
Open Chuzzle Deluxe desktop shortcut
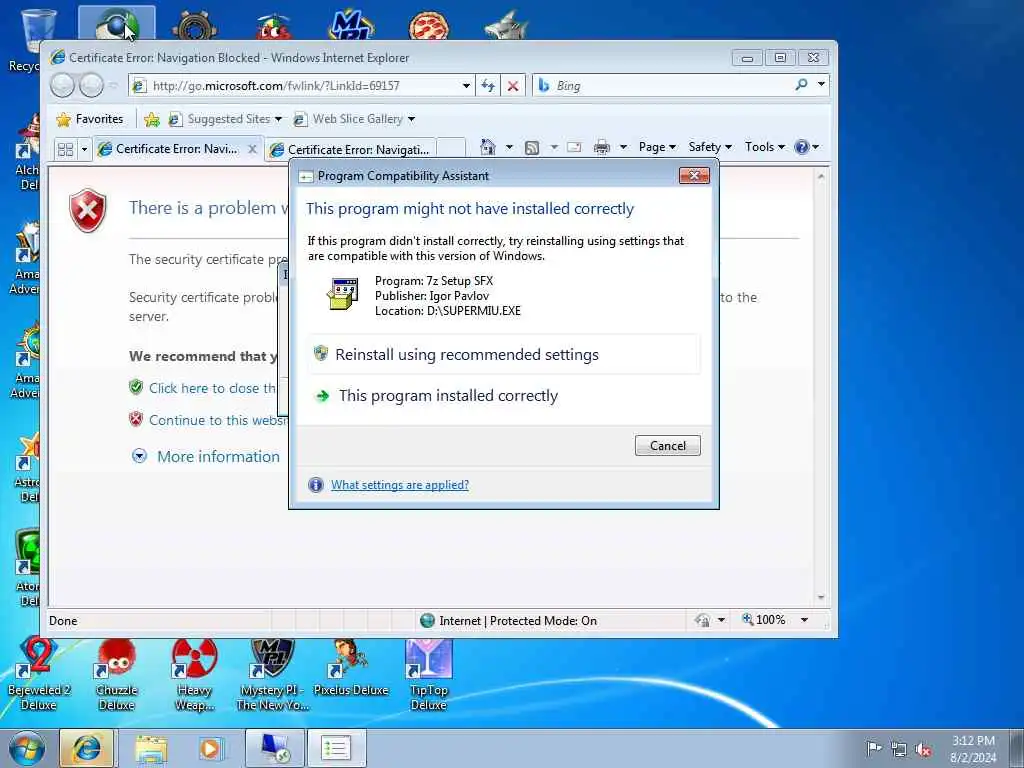tap(116, 675)
